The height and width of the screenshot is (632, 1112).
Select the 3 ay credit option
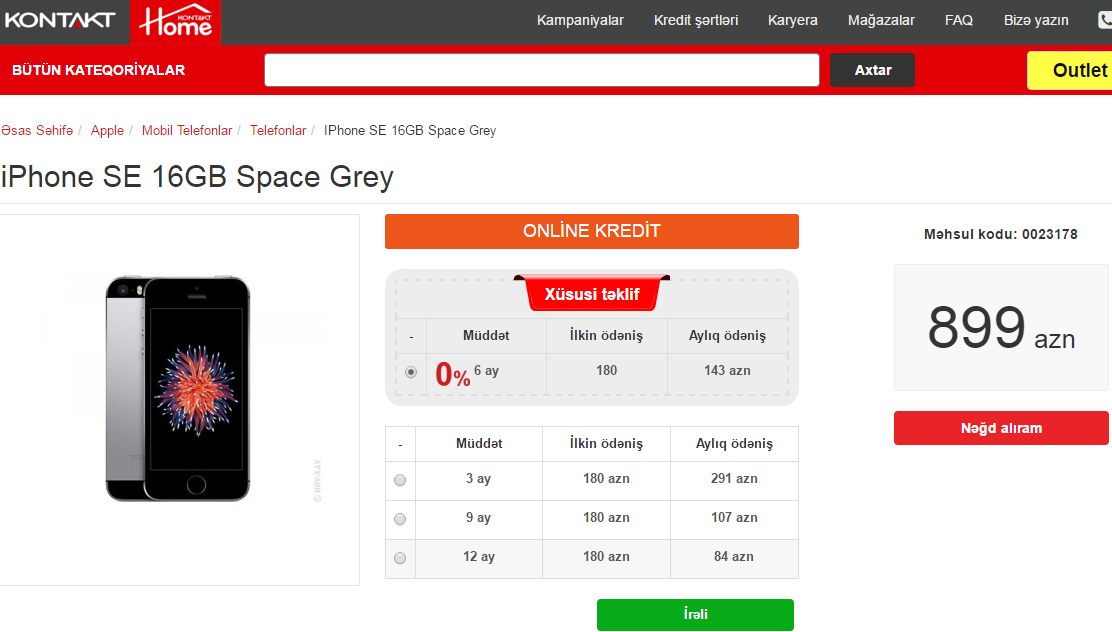click(x=400, y=480)
